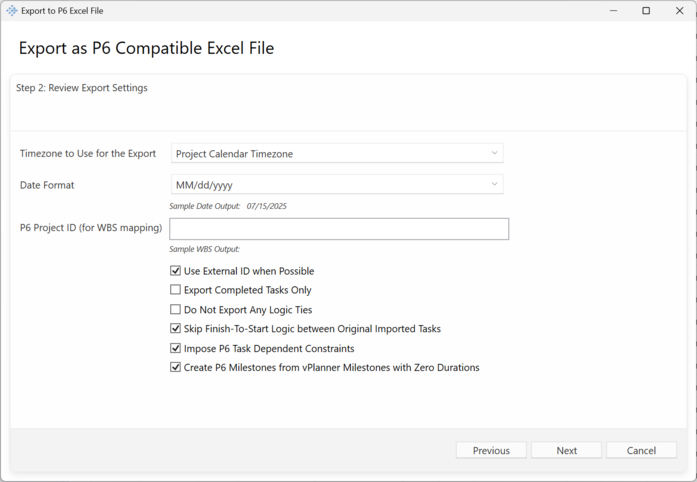Proceed with the Next button

pos(566,451)
